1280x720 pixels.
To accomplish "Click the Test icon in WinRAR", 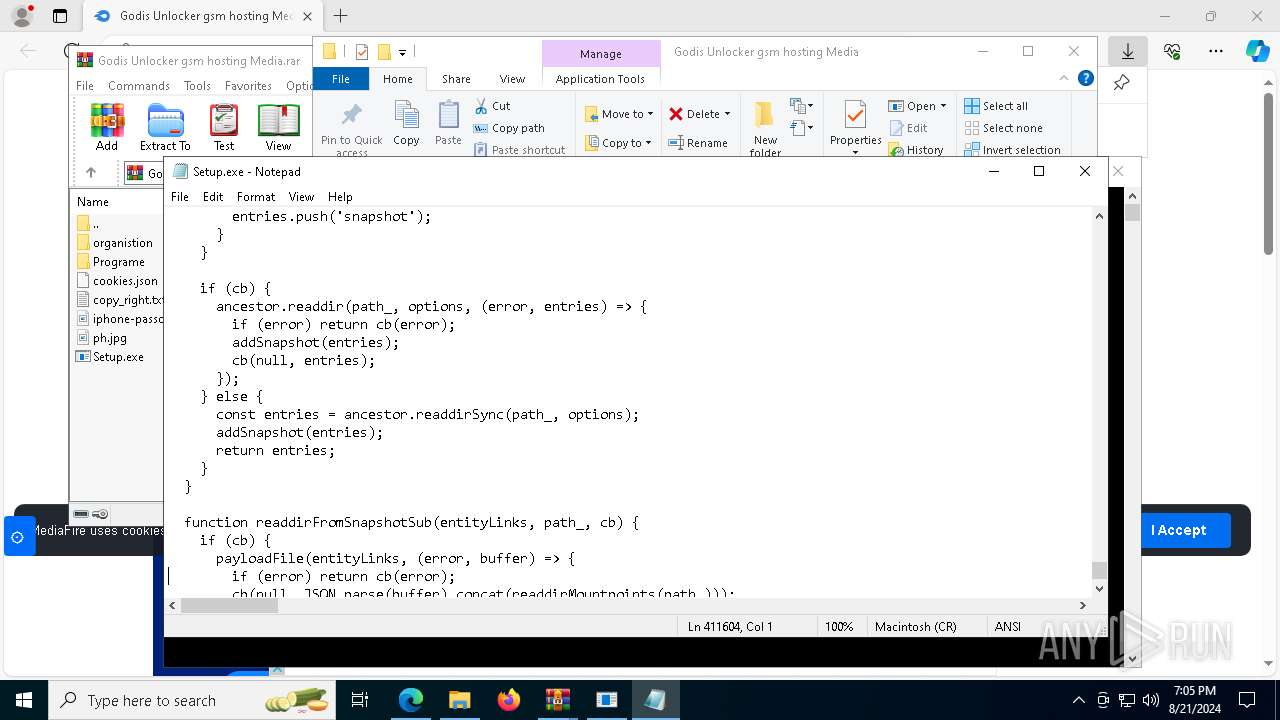I will pos(224,127).
